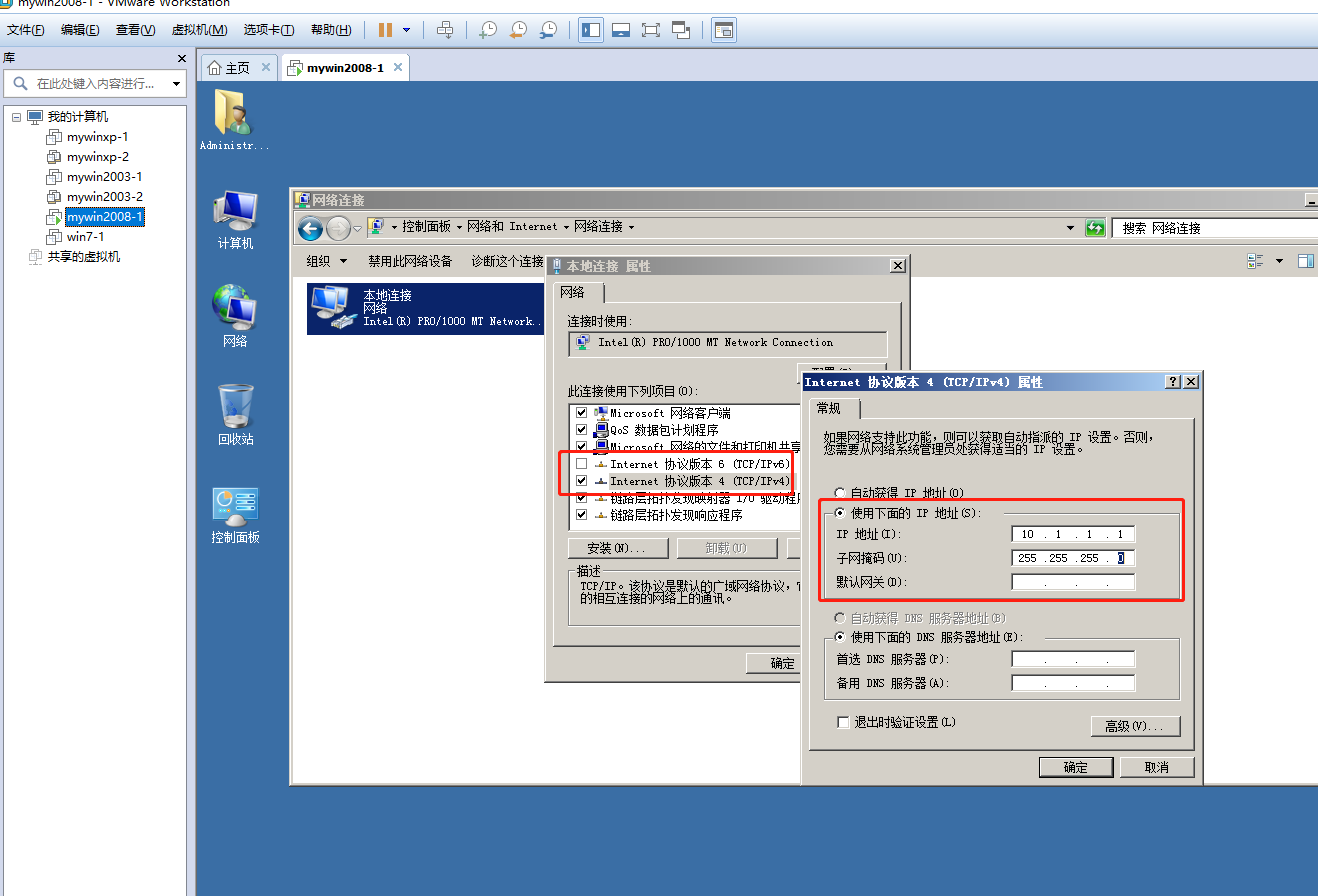Click the take snapshot icon

(487, 30)
